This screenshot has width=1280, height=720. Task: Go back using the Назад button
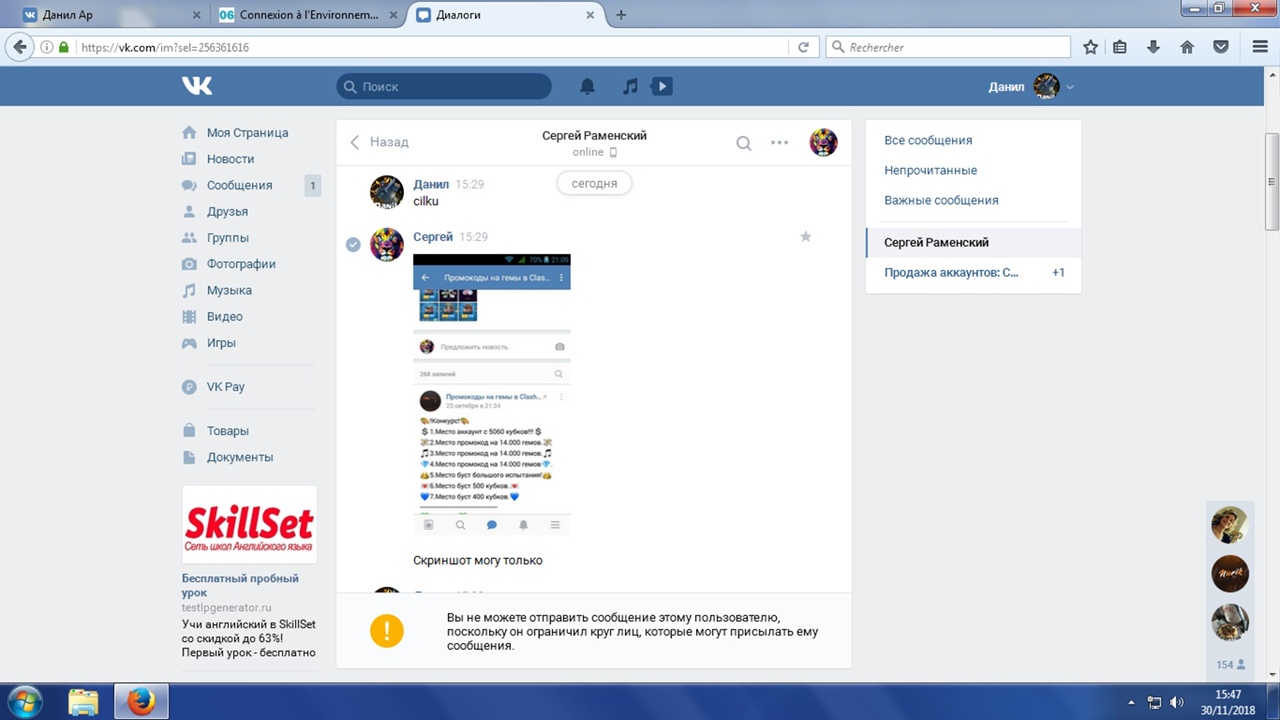click(379, 142)
